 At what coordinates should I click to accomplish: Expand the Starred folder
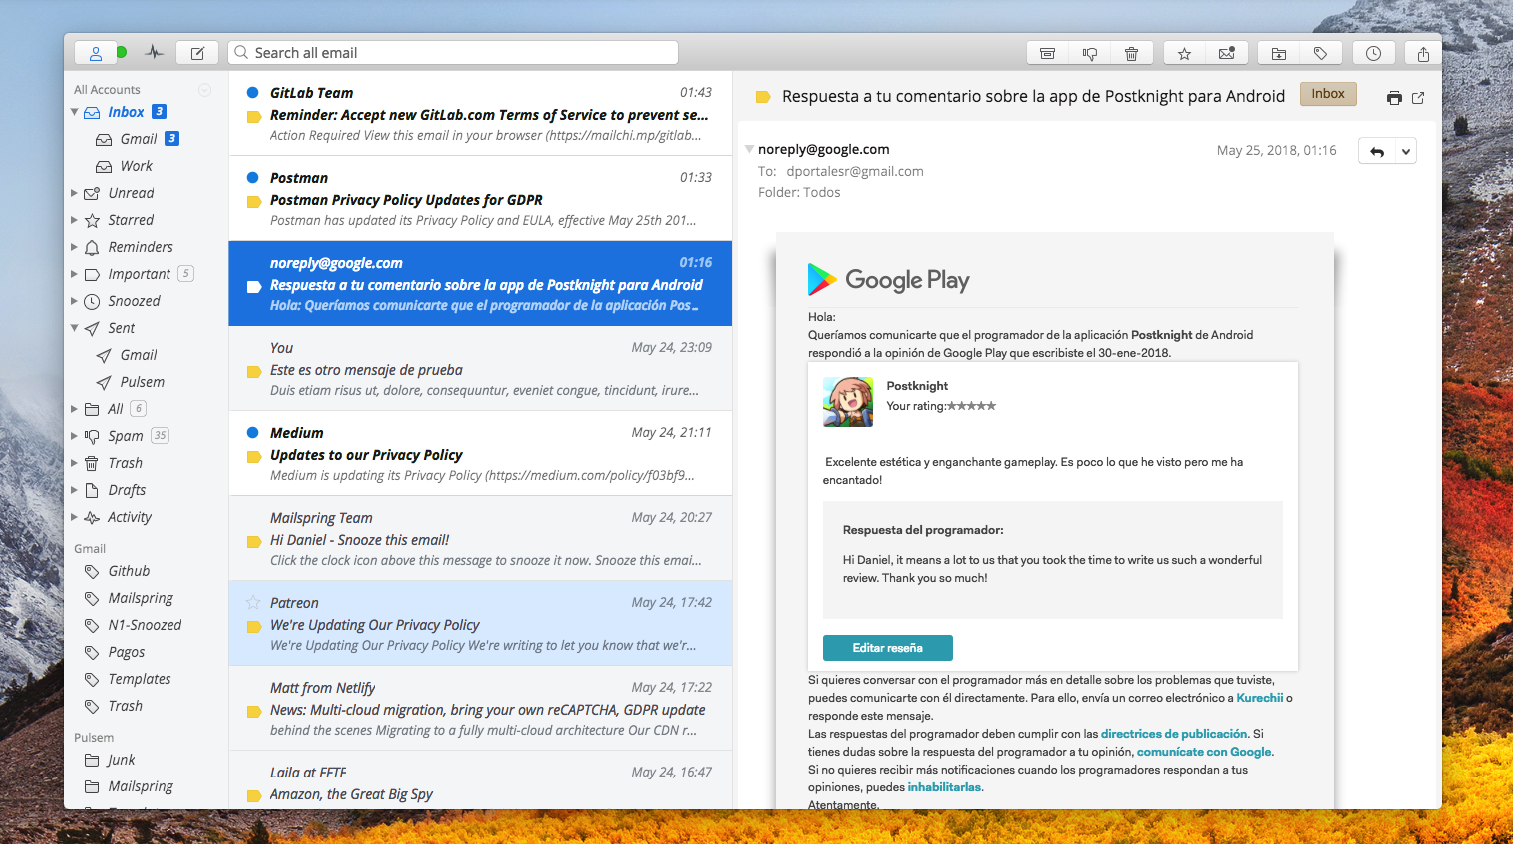tap(75, 220)
